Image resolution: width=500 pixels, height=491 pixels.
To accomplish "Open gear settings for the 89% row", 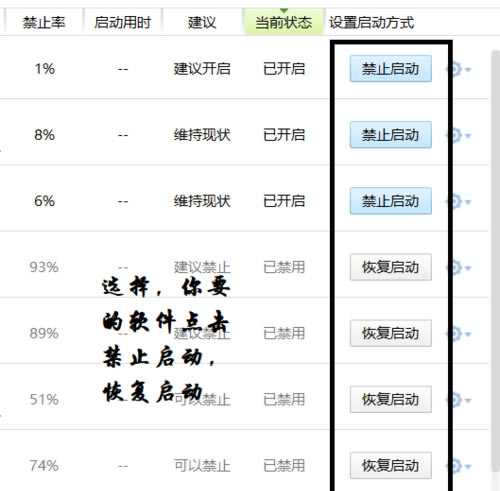I will click(x=458, y=333).
